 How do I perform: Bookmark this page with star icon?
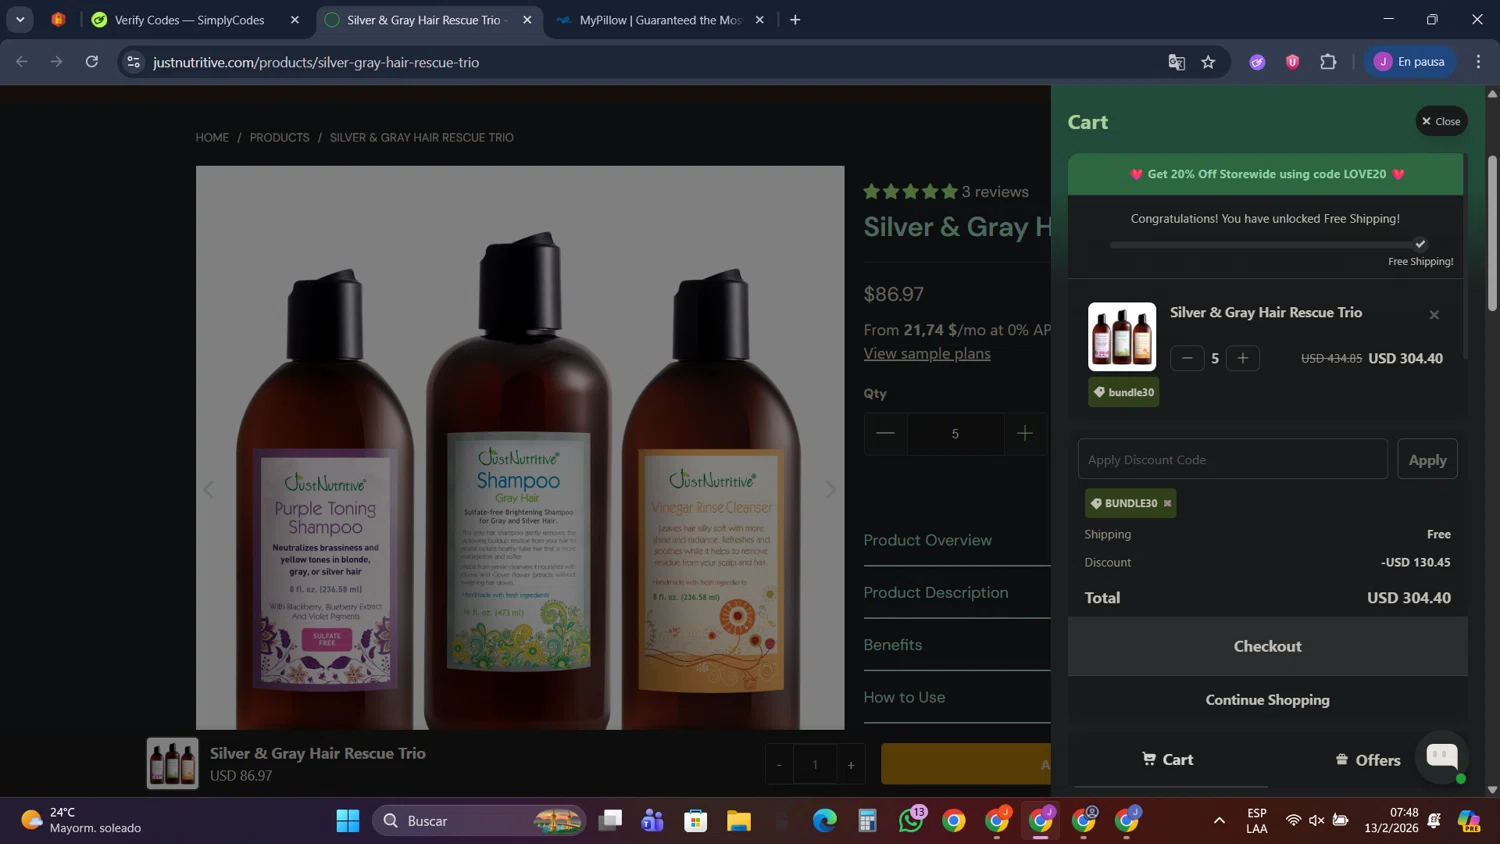1208,62
